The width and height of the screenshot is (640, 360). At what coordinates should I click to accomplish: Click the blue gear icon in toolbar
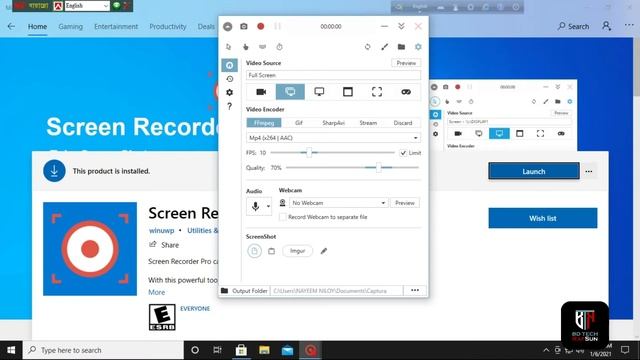click(418, 47)
